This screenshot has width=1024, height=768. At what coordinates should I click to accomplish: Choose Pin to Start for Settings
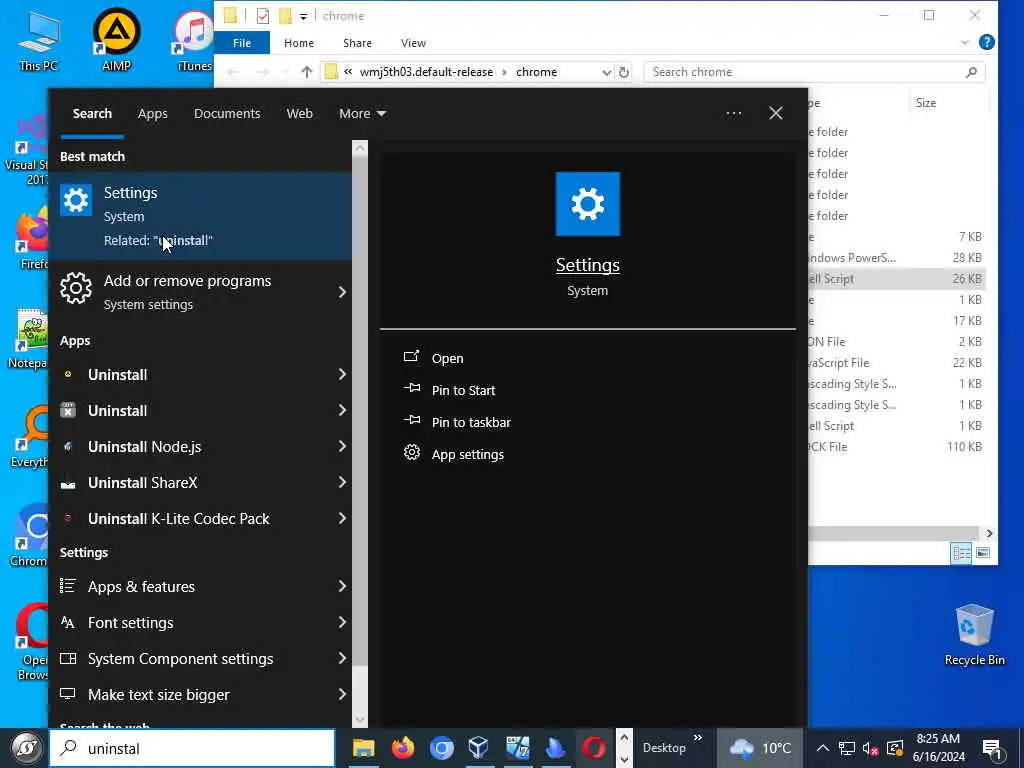[x=464, y=390]
